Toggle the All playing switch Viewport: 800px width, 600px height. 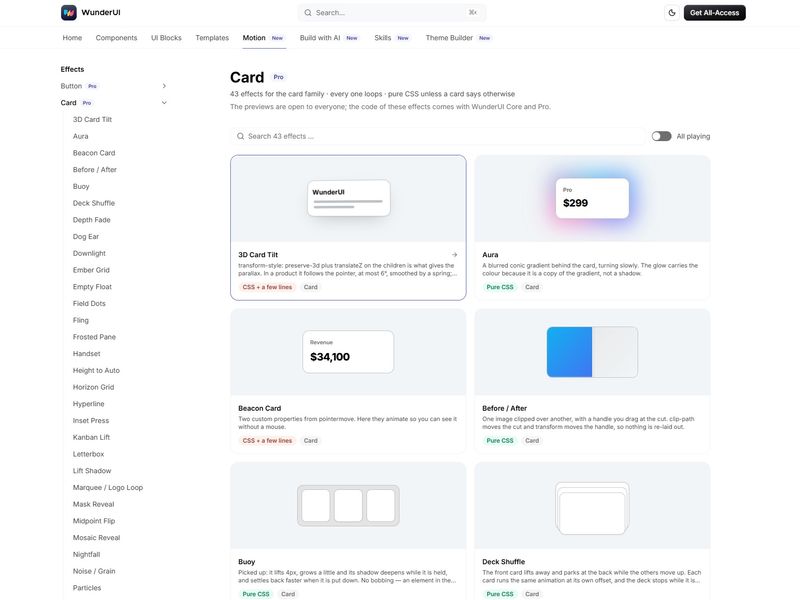[x=661, y=136]
